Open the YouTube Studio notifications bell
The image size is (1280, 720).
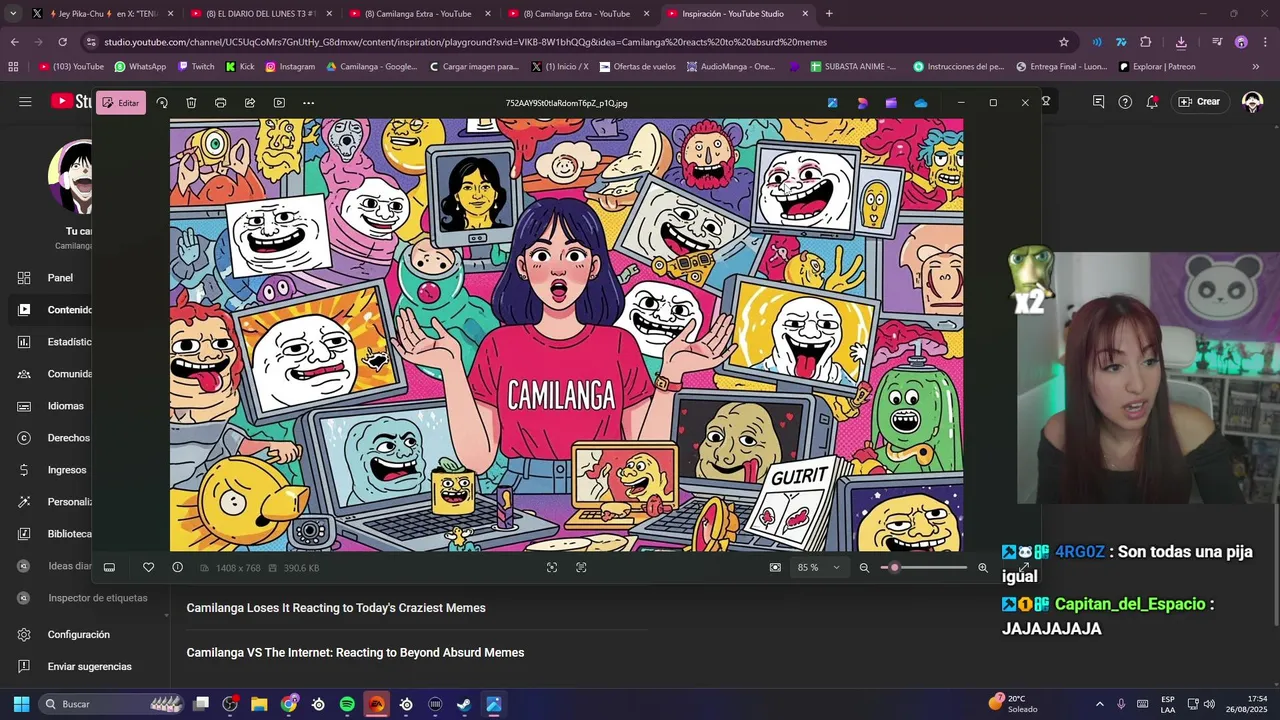click(1152, 101)
